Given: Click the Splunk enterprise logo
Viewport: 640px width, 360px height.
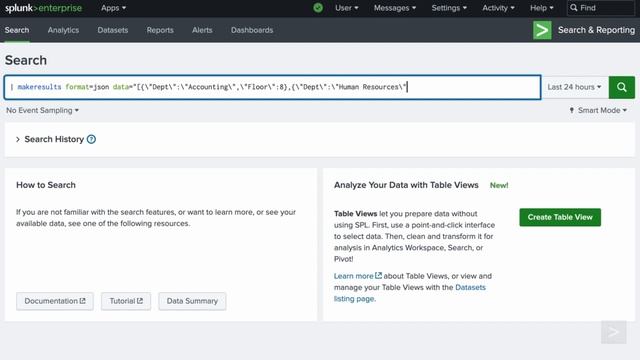Looking at the screenshot, I should (x=43, y=8).
